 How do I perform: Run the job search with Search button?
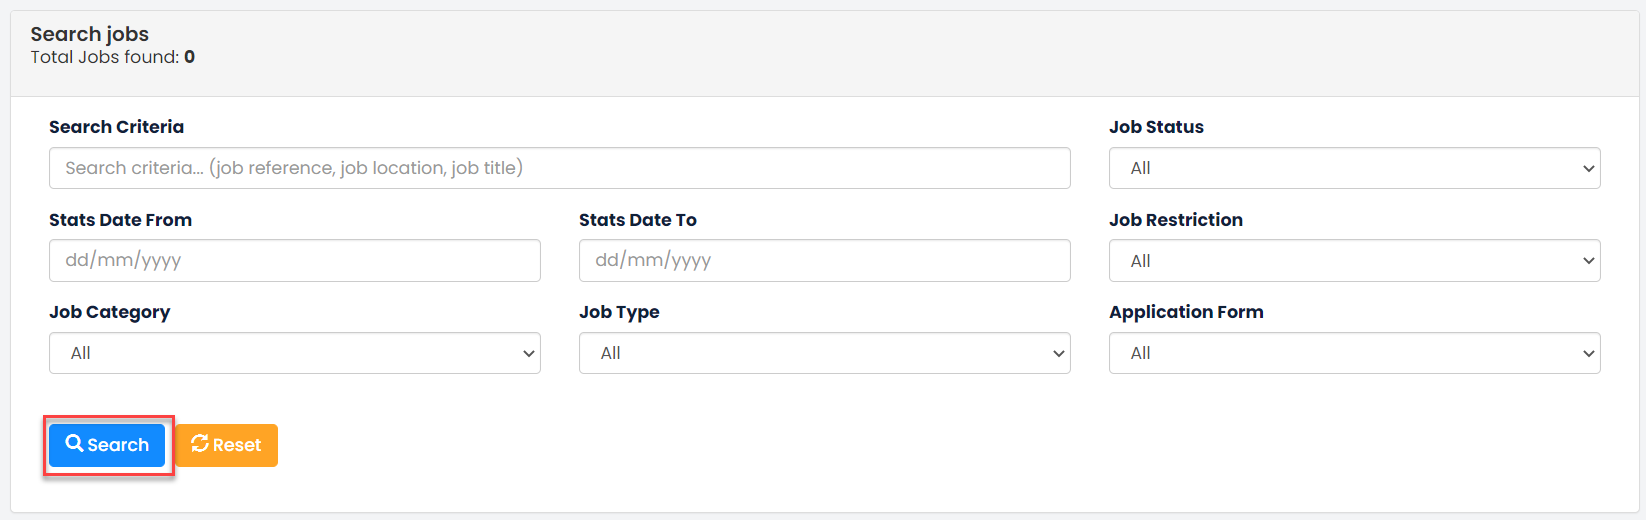(107, 445)
